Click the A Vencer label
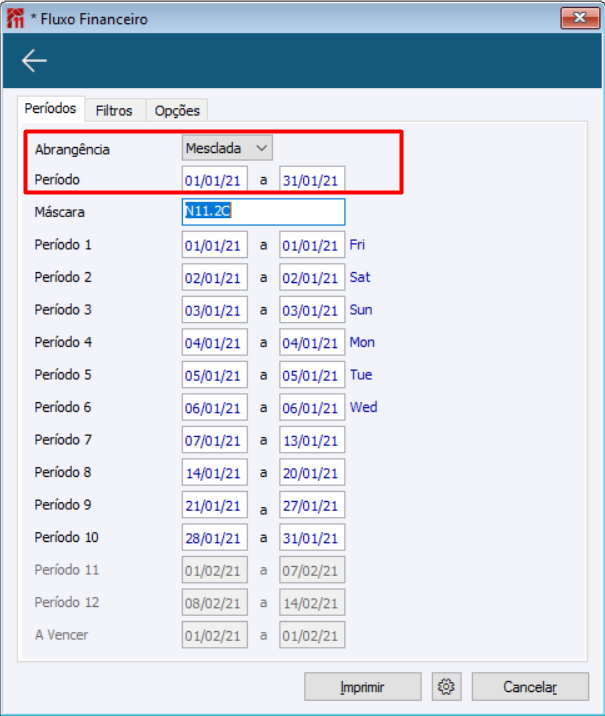 [62, 635]
